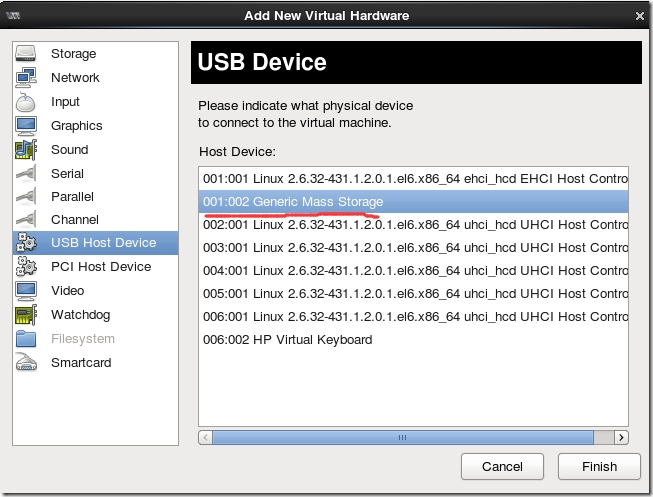The image size is (653, 497).
Task: Click the Cancel button
Action: [502, 467]
